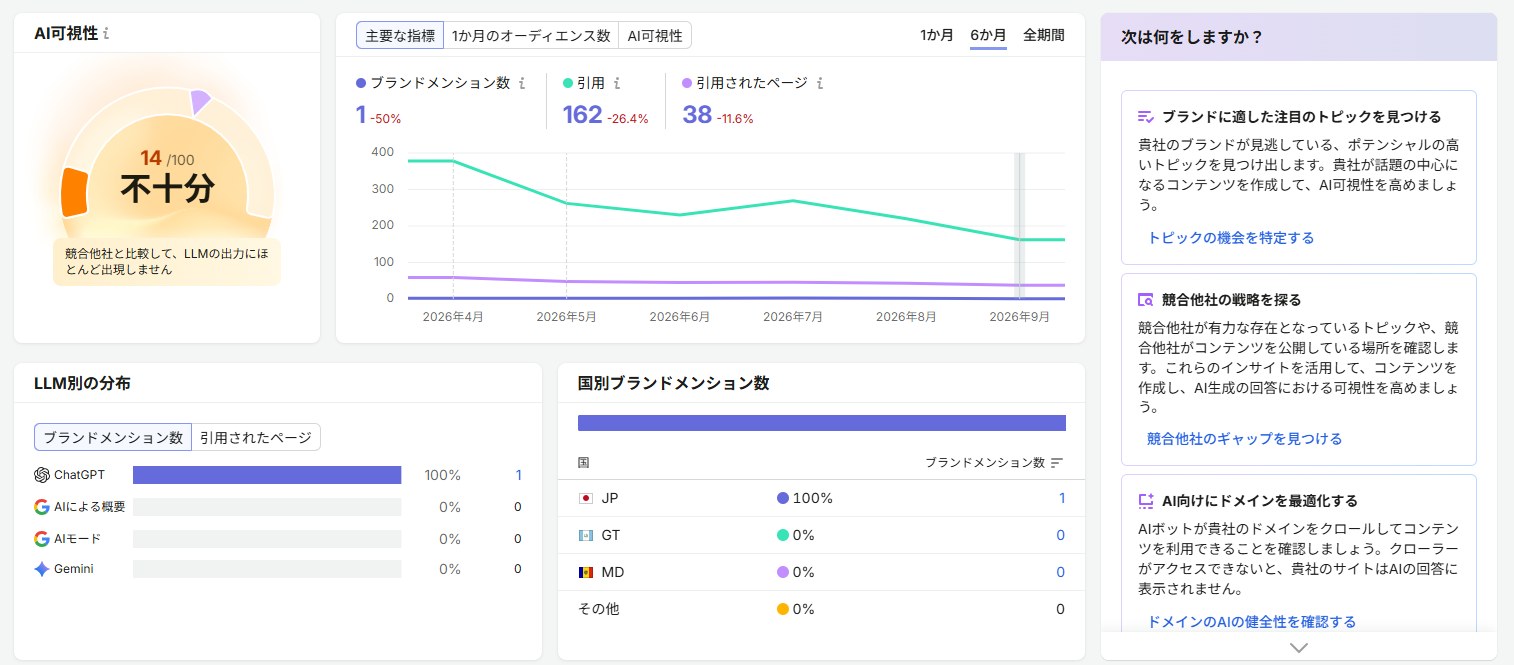Select 全期間 time range

tap(1044, 35)
